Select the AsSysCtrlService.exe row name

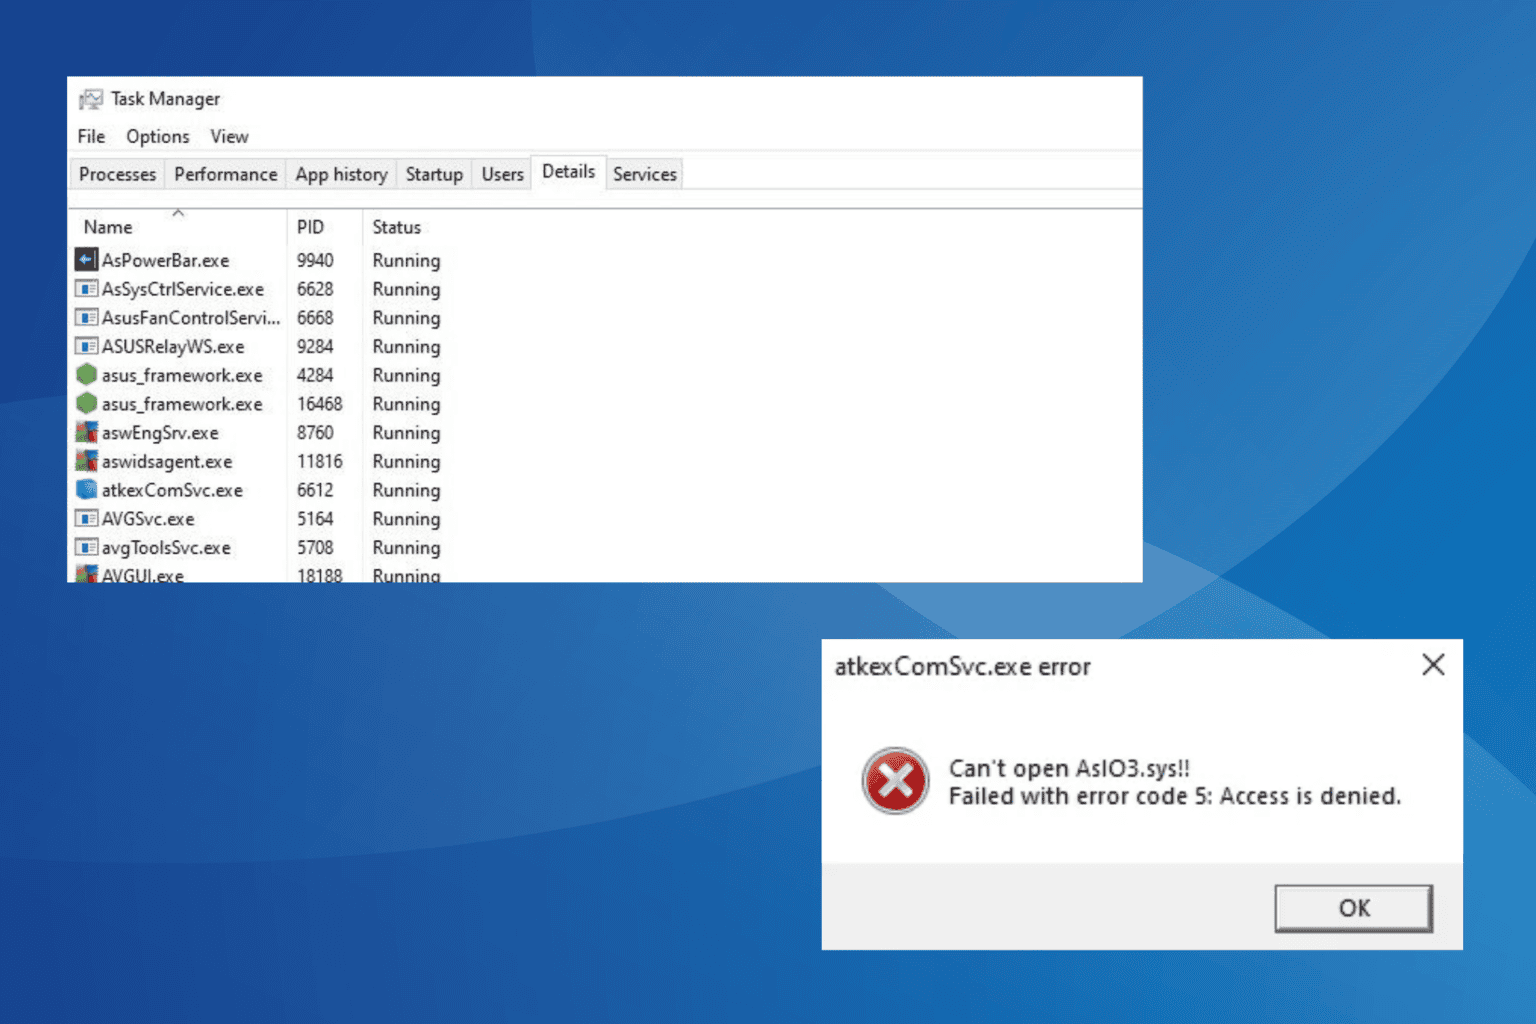tap(183, 289)
